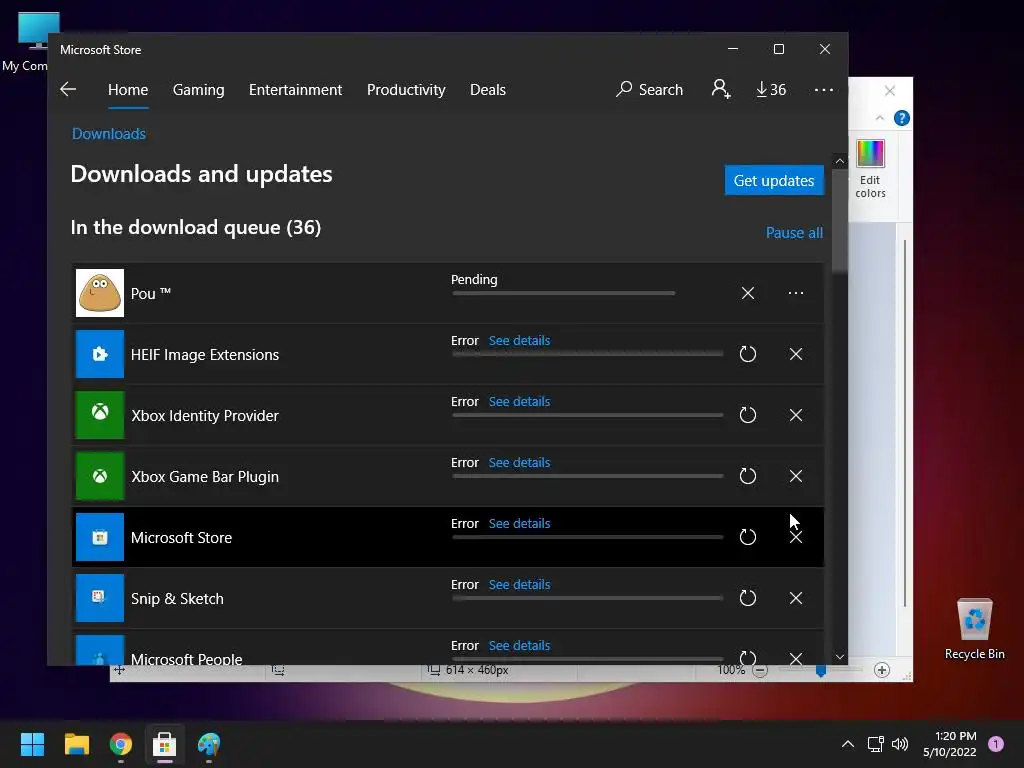Show hidden system tray icons
This screenshot has width=1024, height=768.
(848, 744)
